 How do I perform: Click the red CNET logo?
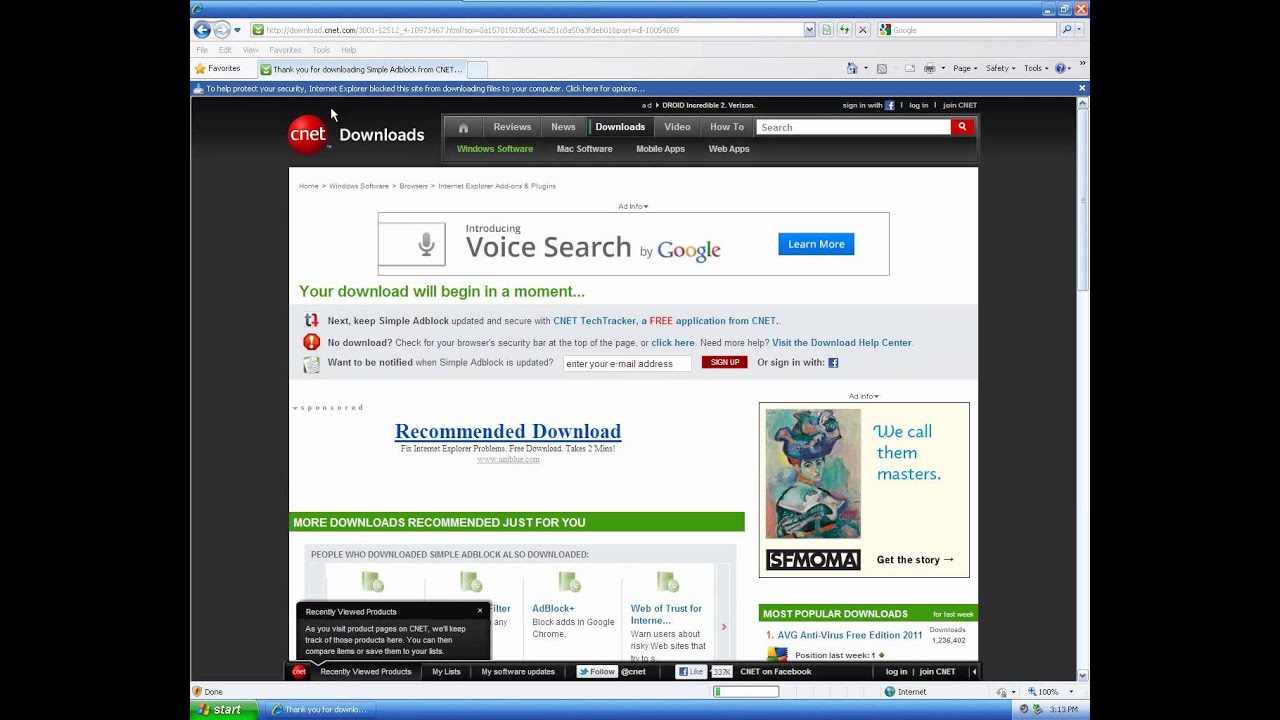click(308, 134)
